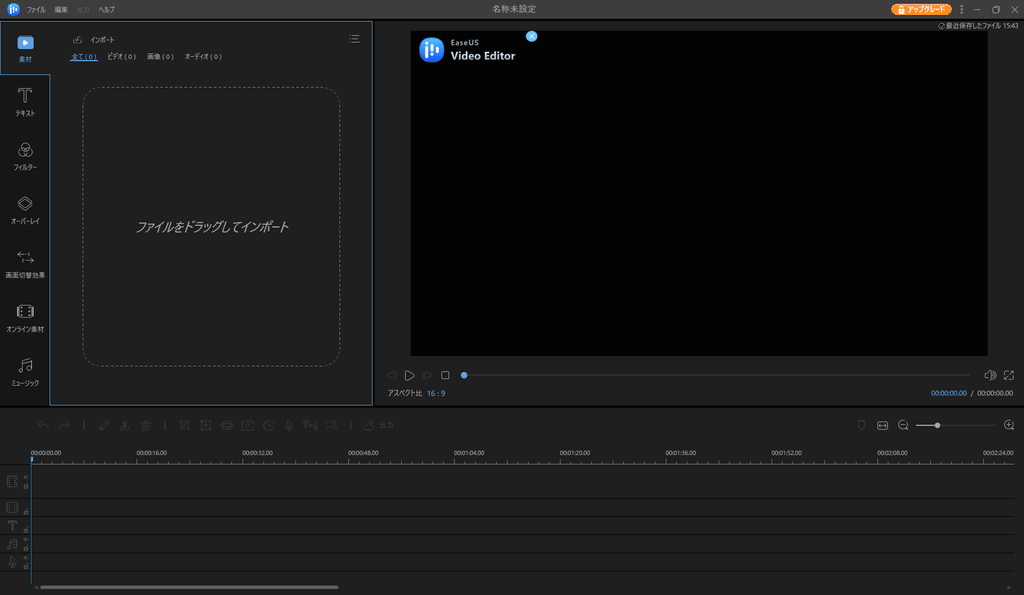This screenshot has width=1024, height=595.
Task: Switch to the ビデオ (0) tab
Action: (x=121, y=57)
